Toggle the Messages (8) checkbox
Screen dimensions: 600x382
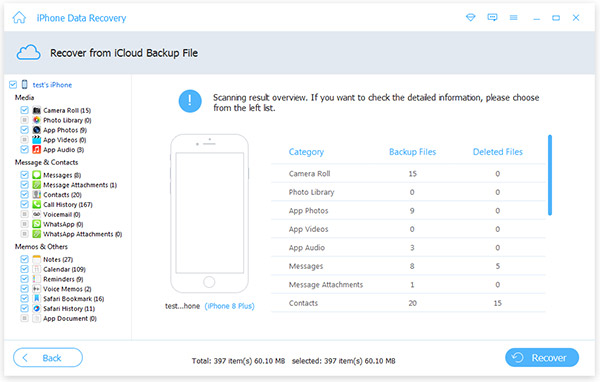point(24,175)
